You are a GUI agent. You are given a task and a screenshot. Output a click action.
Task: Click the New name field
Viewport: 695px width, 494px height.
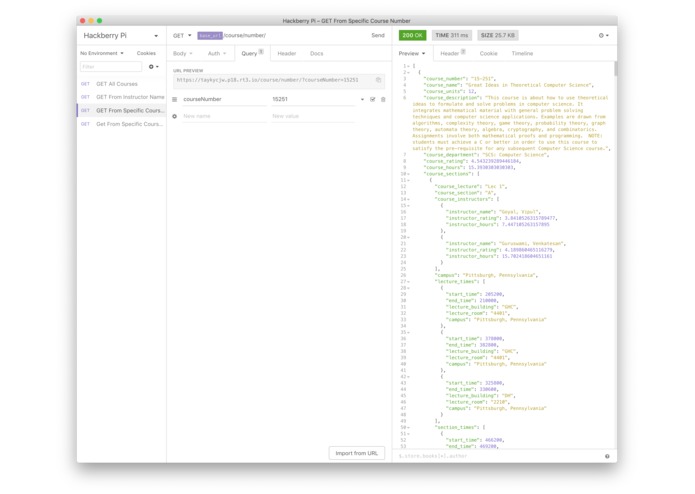224,116
